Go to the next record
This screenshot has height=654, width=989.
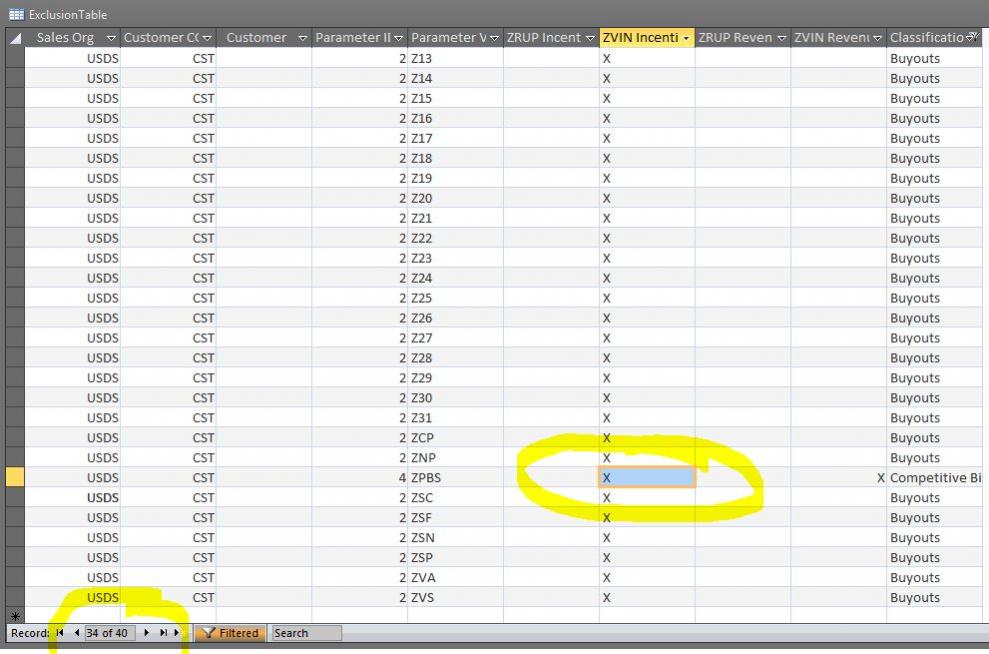[146, 633]
